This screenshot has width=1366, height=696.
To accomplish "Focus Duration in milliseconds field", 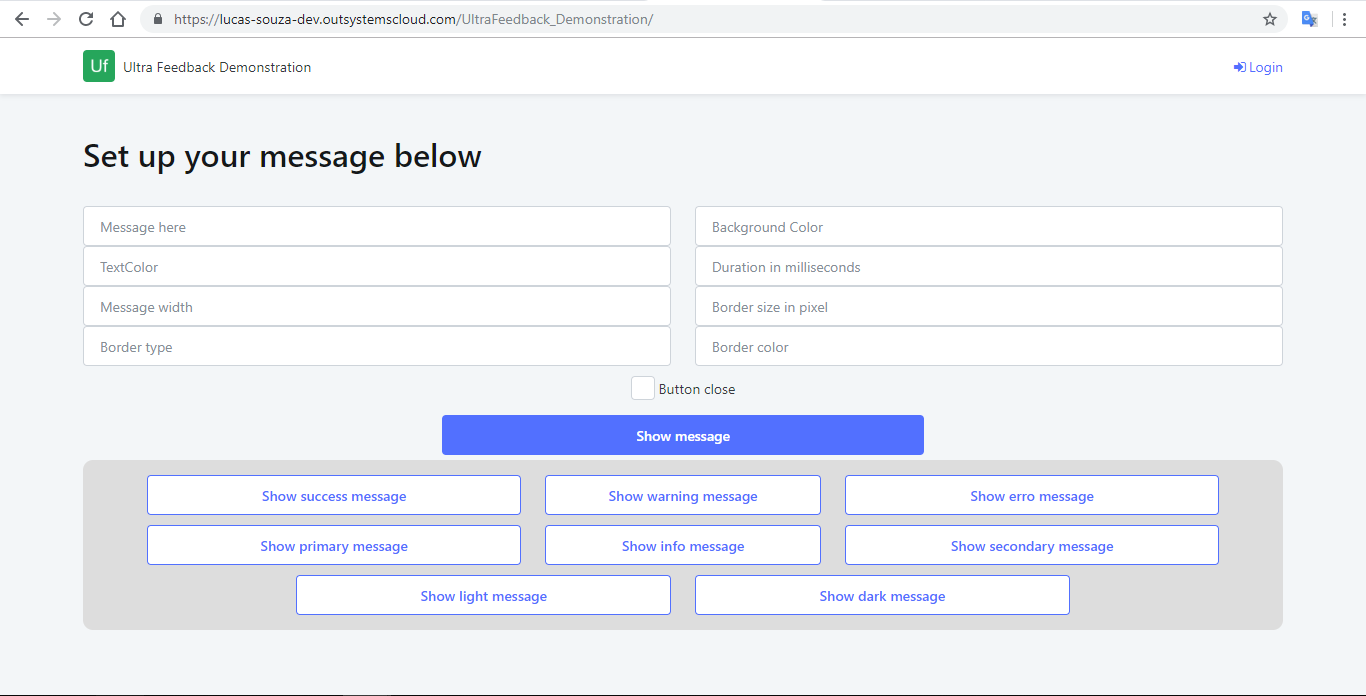I will tap(989, 266).
